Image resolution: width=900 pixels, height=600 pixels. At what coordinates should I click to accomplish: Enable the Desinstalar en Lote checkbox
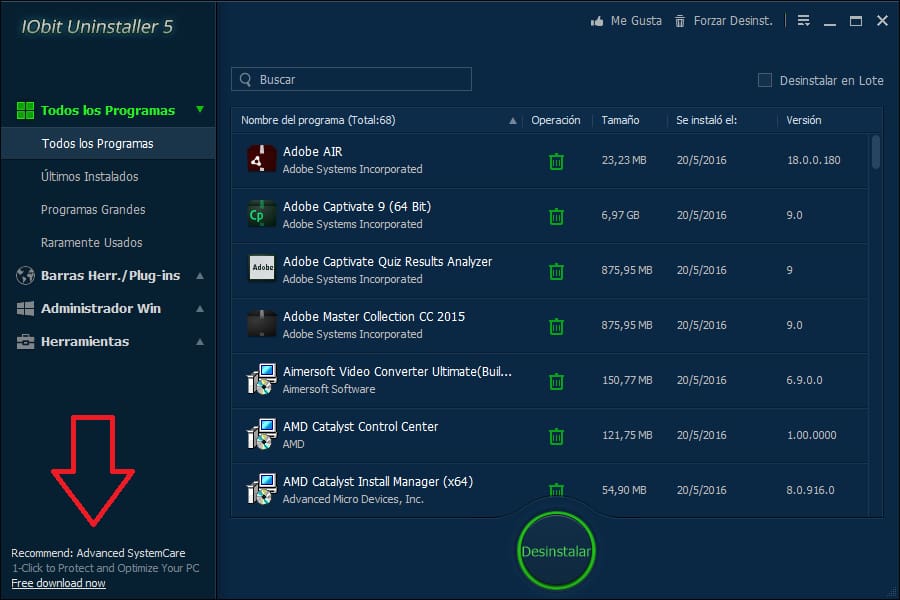tap(765, 80)
